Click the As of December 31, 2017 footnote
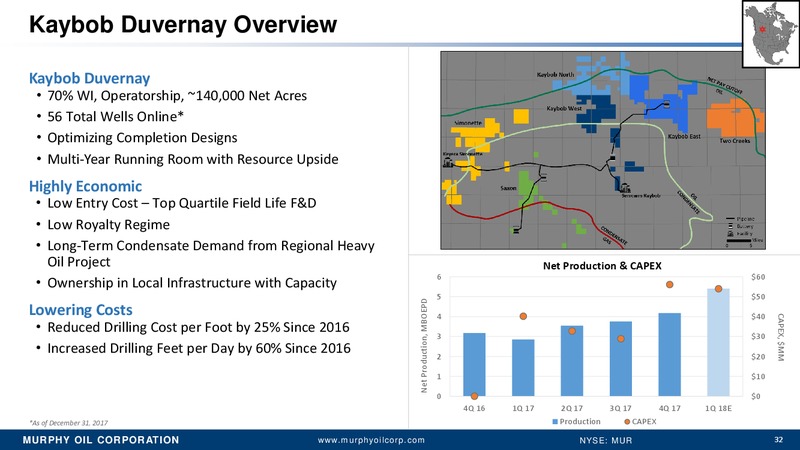Image resolution: width=800 pixels, height=450 pixels. pos(68,423)
